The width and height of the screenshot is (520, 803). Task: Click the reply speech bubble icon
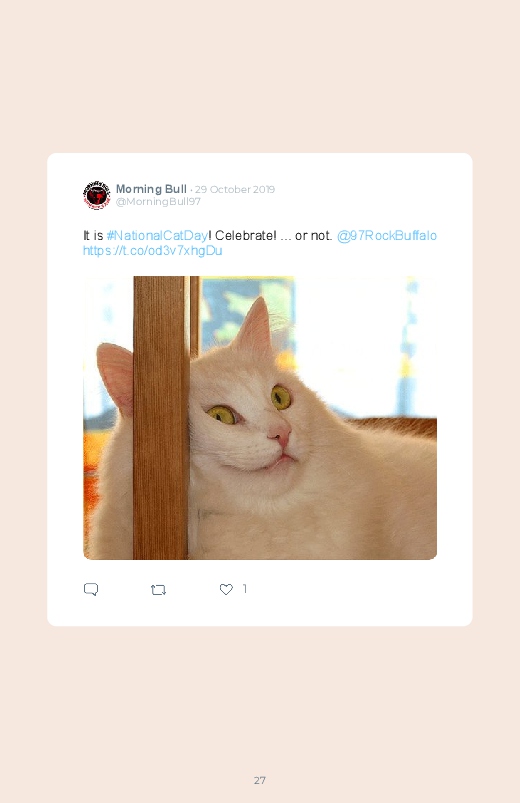pos(91,589)
